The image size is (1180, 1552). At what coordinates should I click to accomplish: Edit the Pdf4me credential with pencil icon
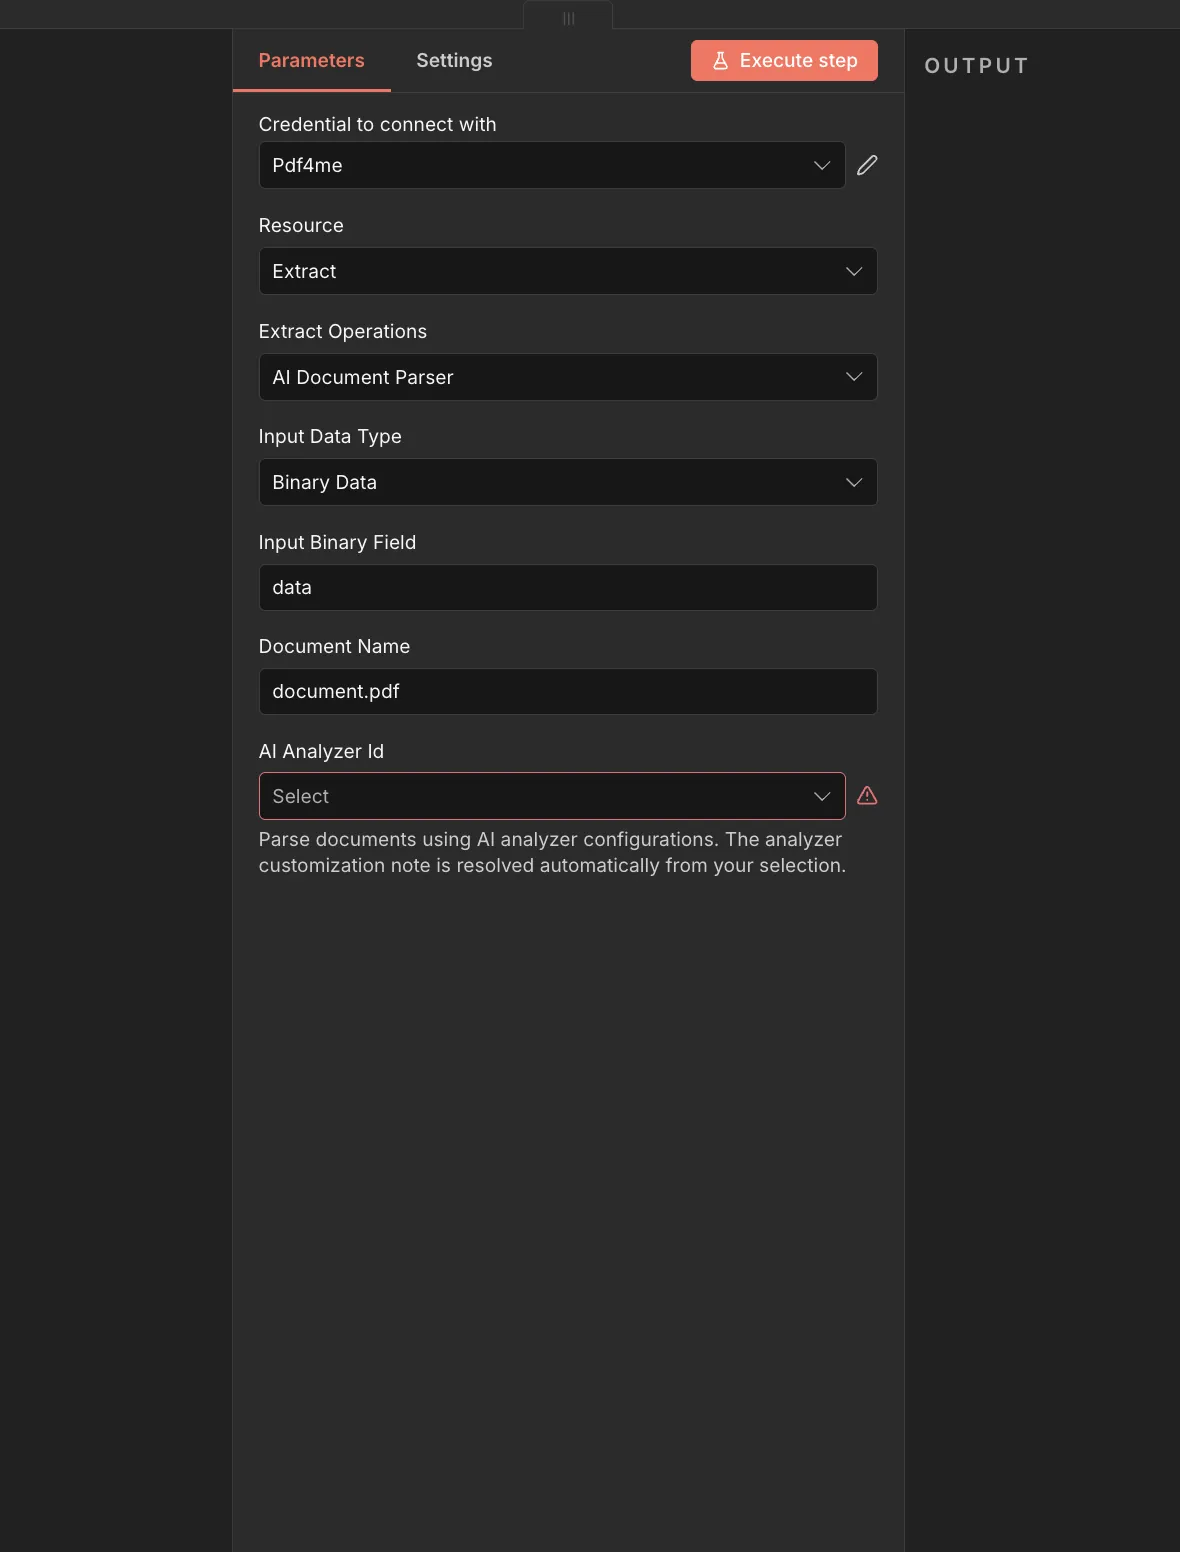pos(867,165)
